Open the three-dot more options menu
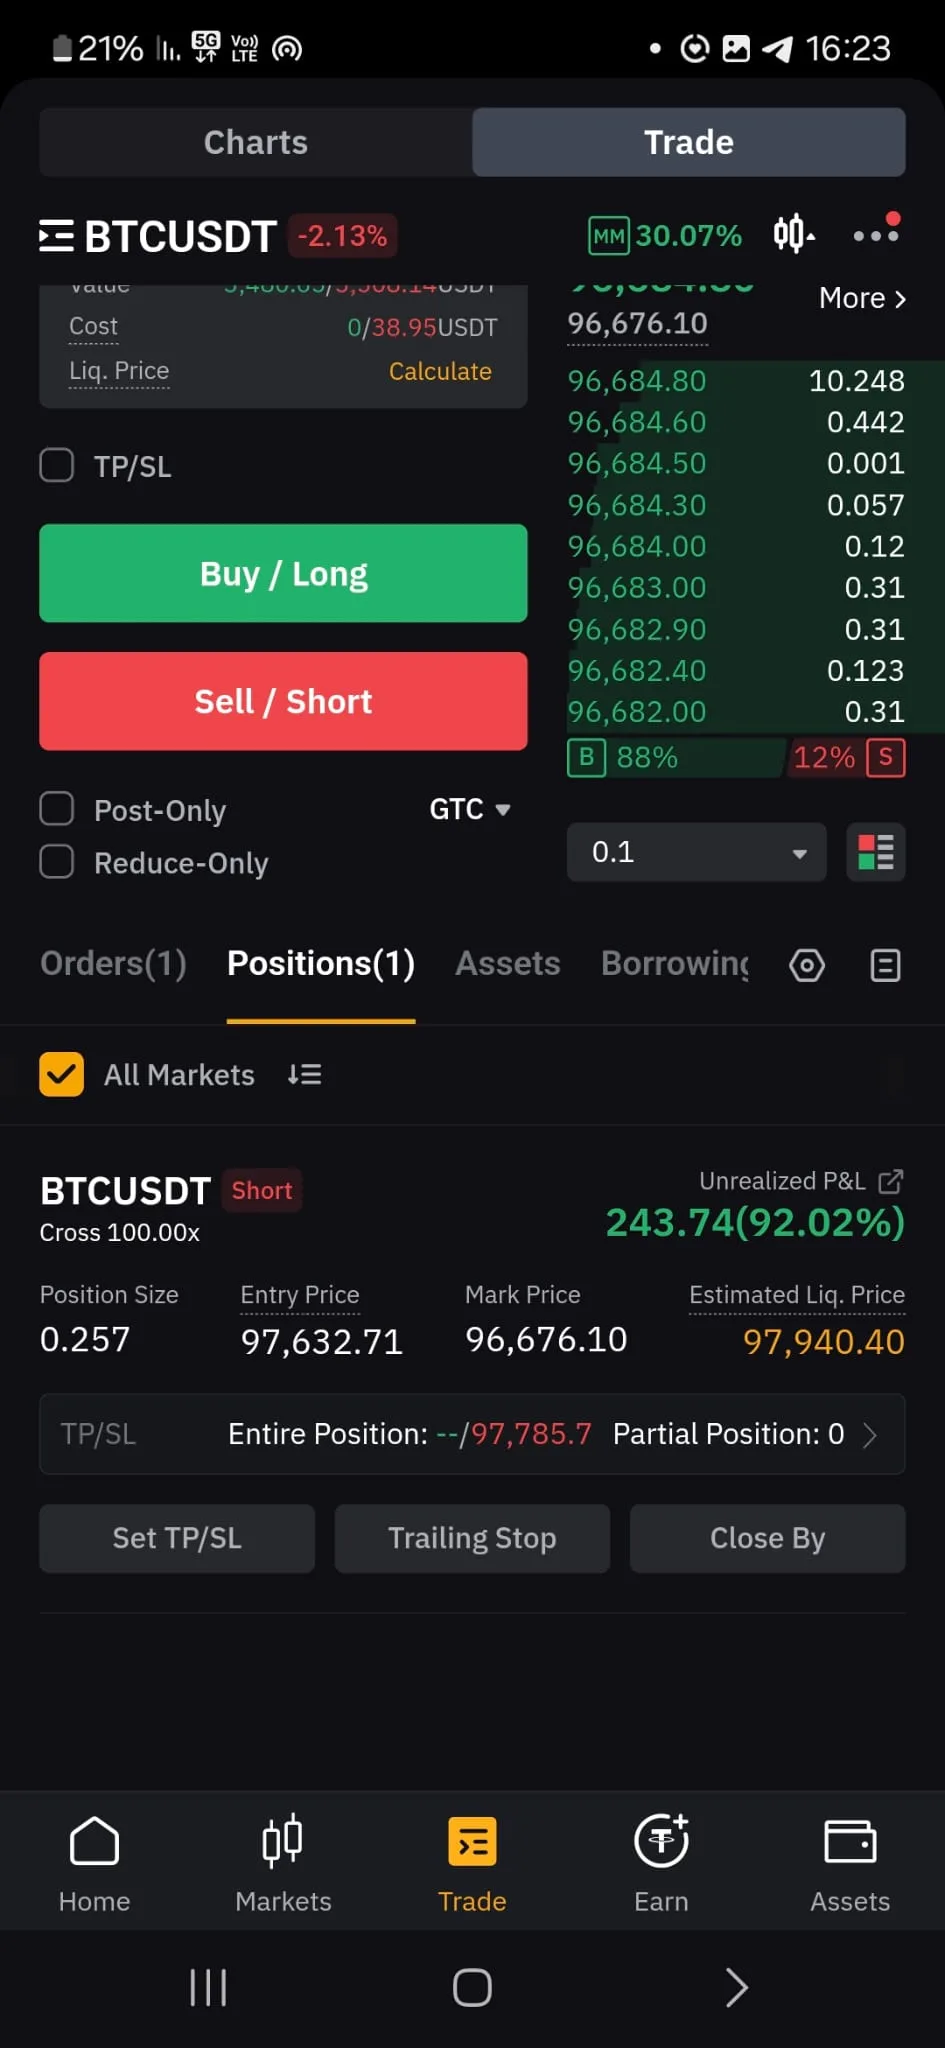Viewport: 945px width, 2048px height. pos(875,235)
